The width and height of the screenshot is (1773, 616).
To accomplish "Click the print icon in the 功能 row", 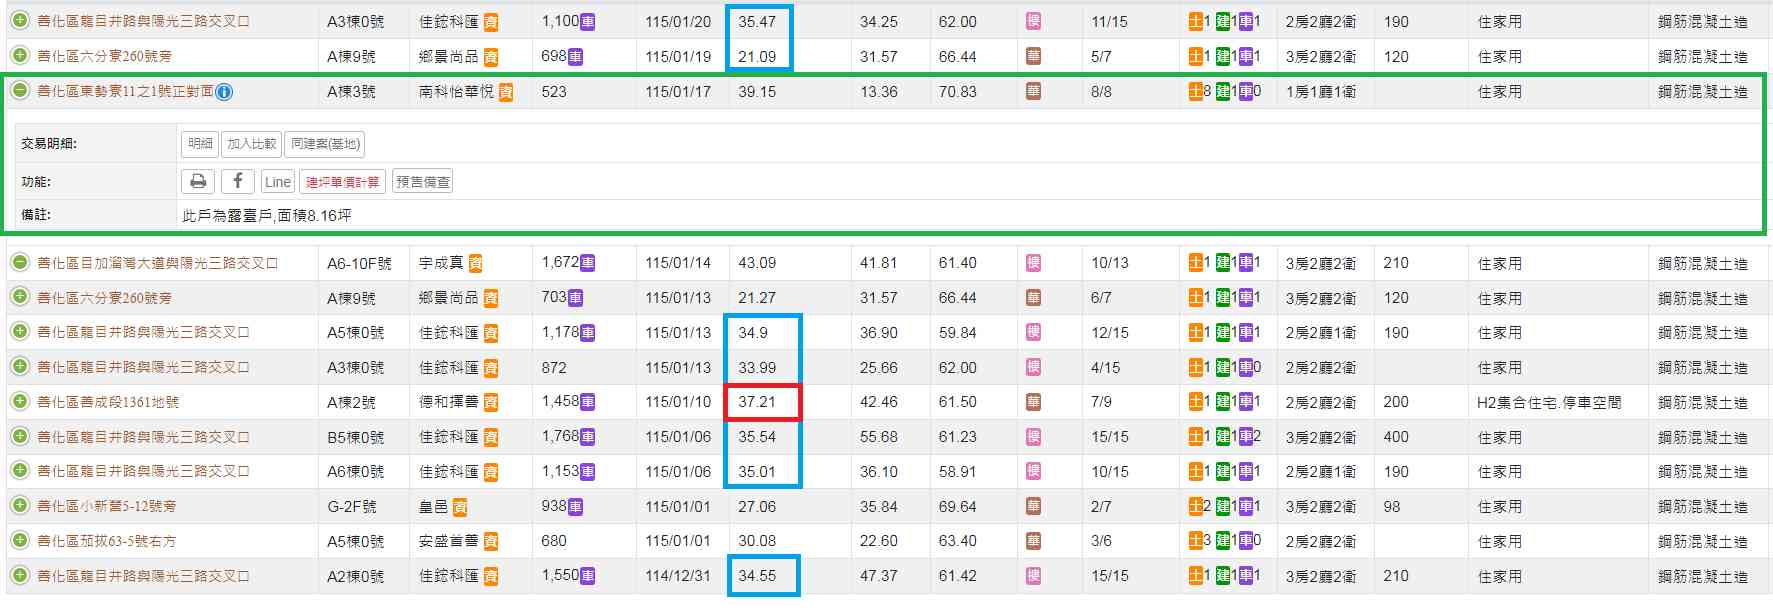I will pos(198,181).
